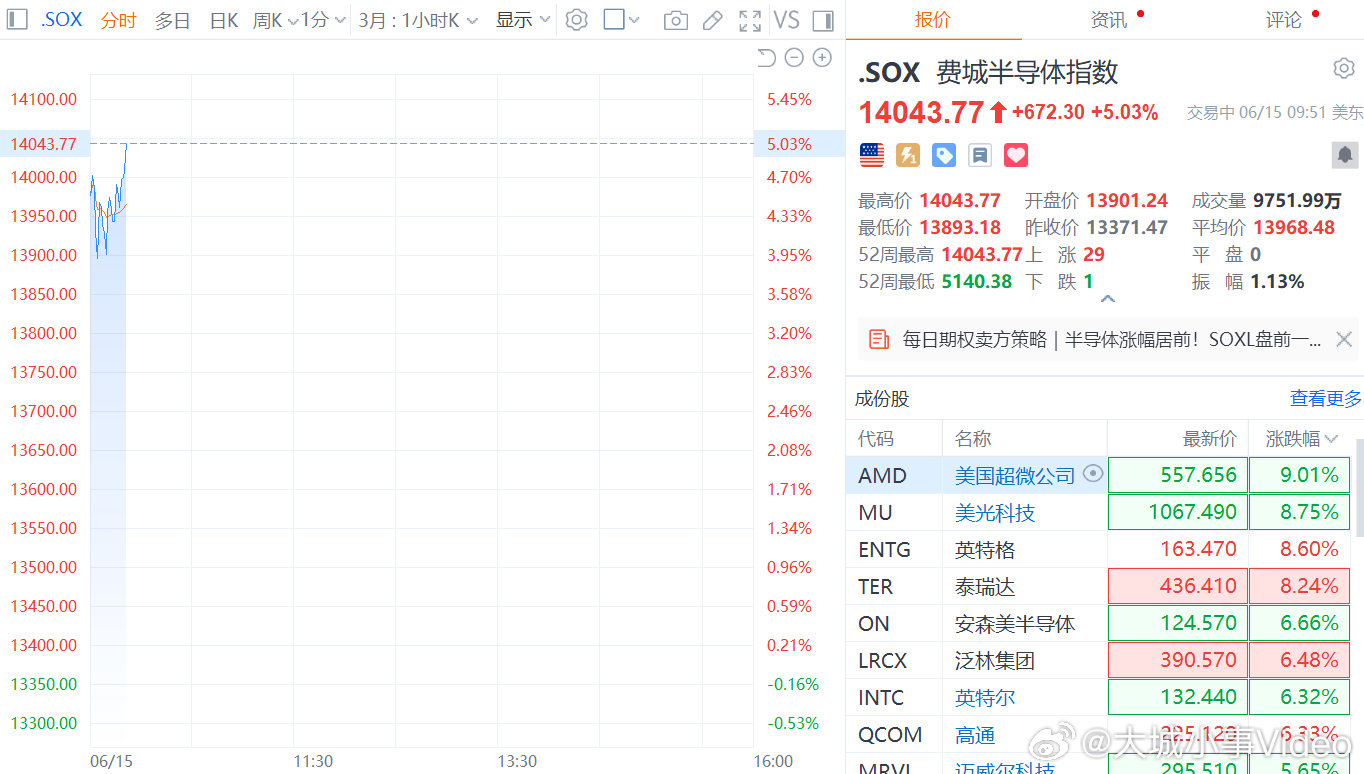1364x774 pixels.
Task: Open the 3月:1小时K range dropdown
Action: [418, 20]
